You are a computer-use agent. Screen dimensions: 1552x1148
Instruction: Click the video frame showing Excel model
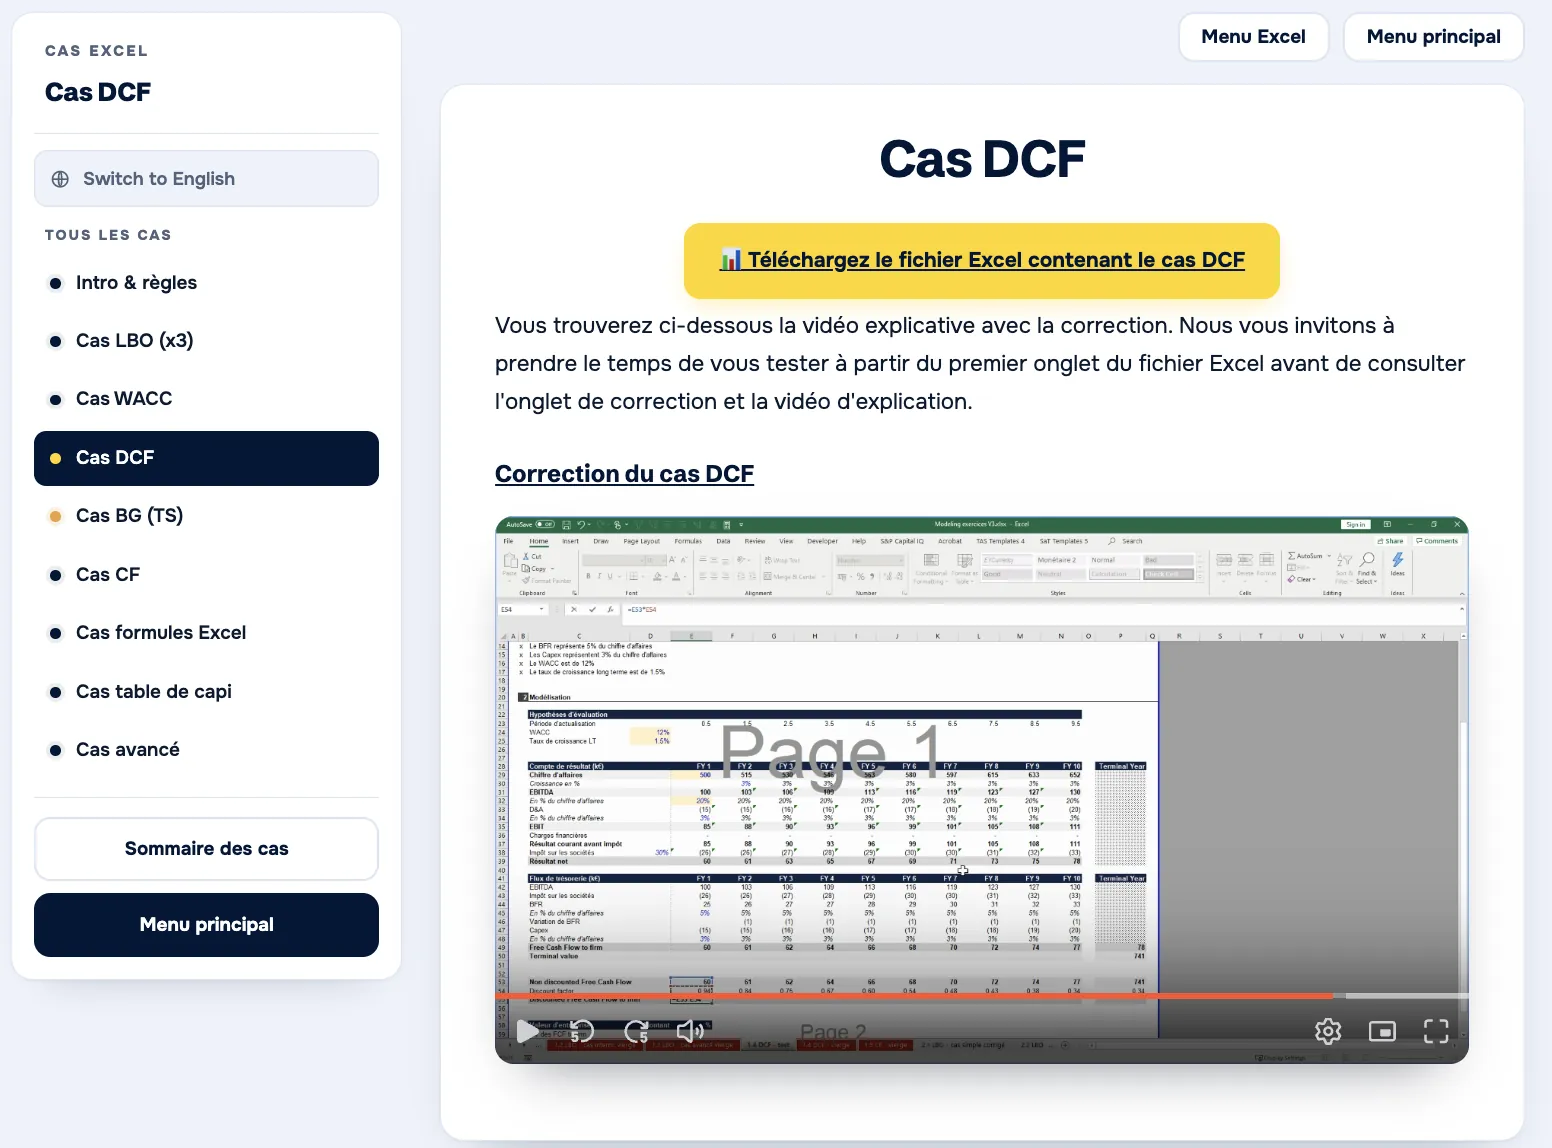[x=982, y=790]
